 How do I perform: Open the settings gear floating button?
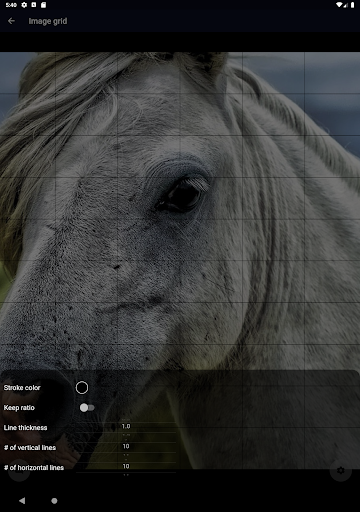(340, 470)
